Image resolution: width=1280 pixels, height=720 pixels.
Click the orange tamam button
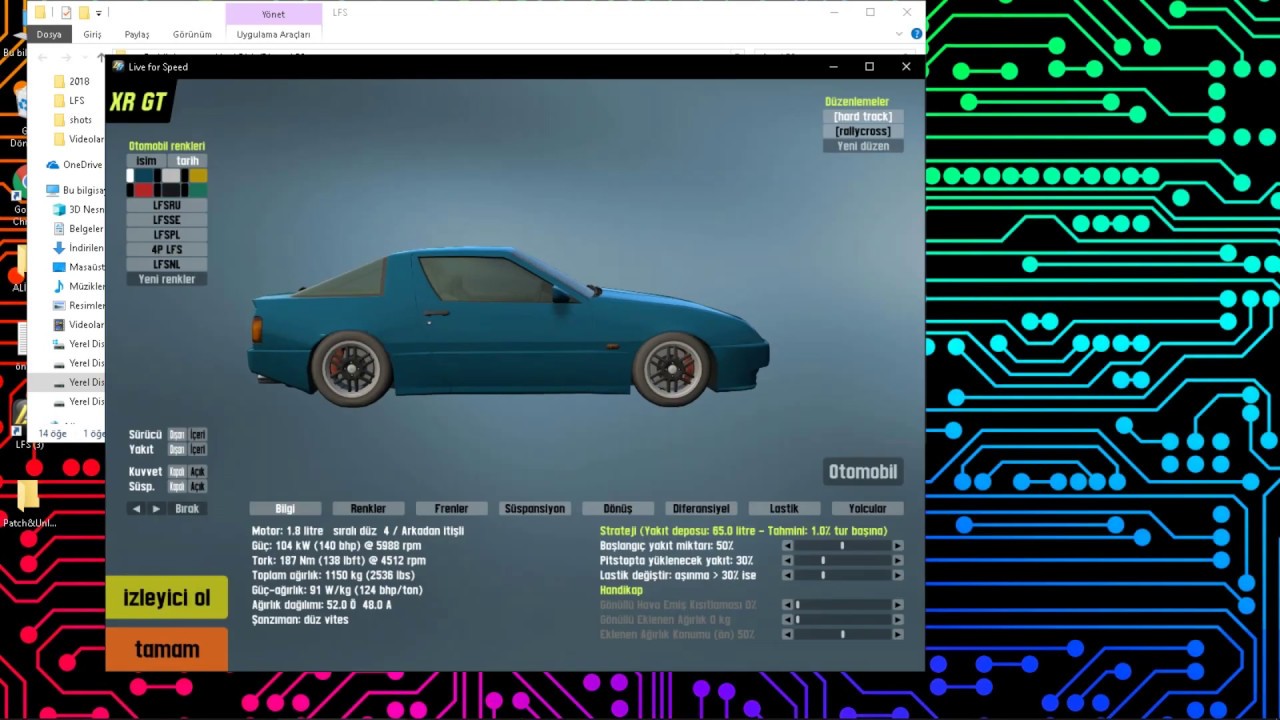(166, 650)
